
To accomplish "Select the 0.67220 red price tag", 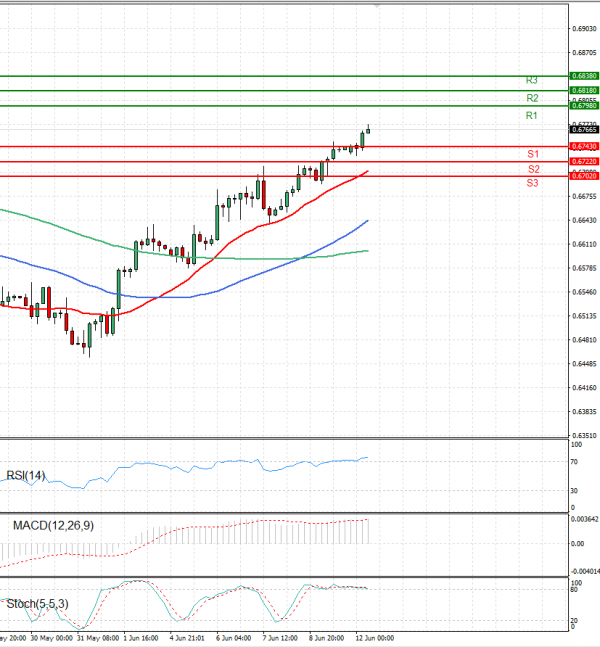I will coord(584,161).
